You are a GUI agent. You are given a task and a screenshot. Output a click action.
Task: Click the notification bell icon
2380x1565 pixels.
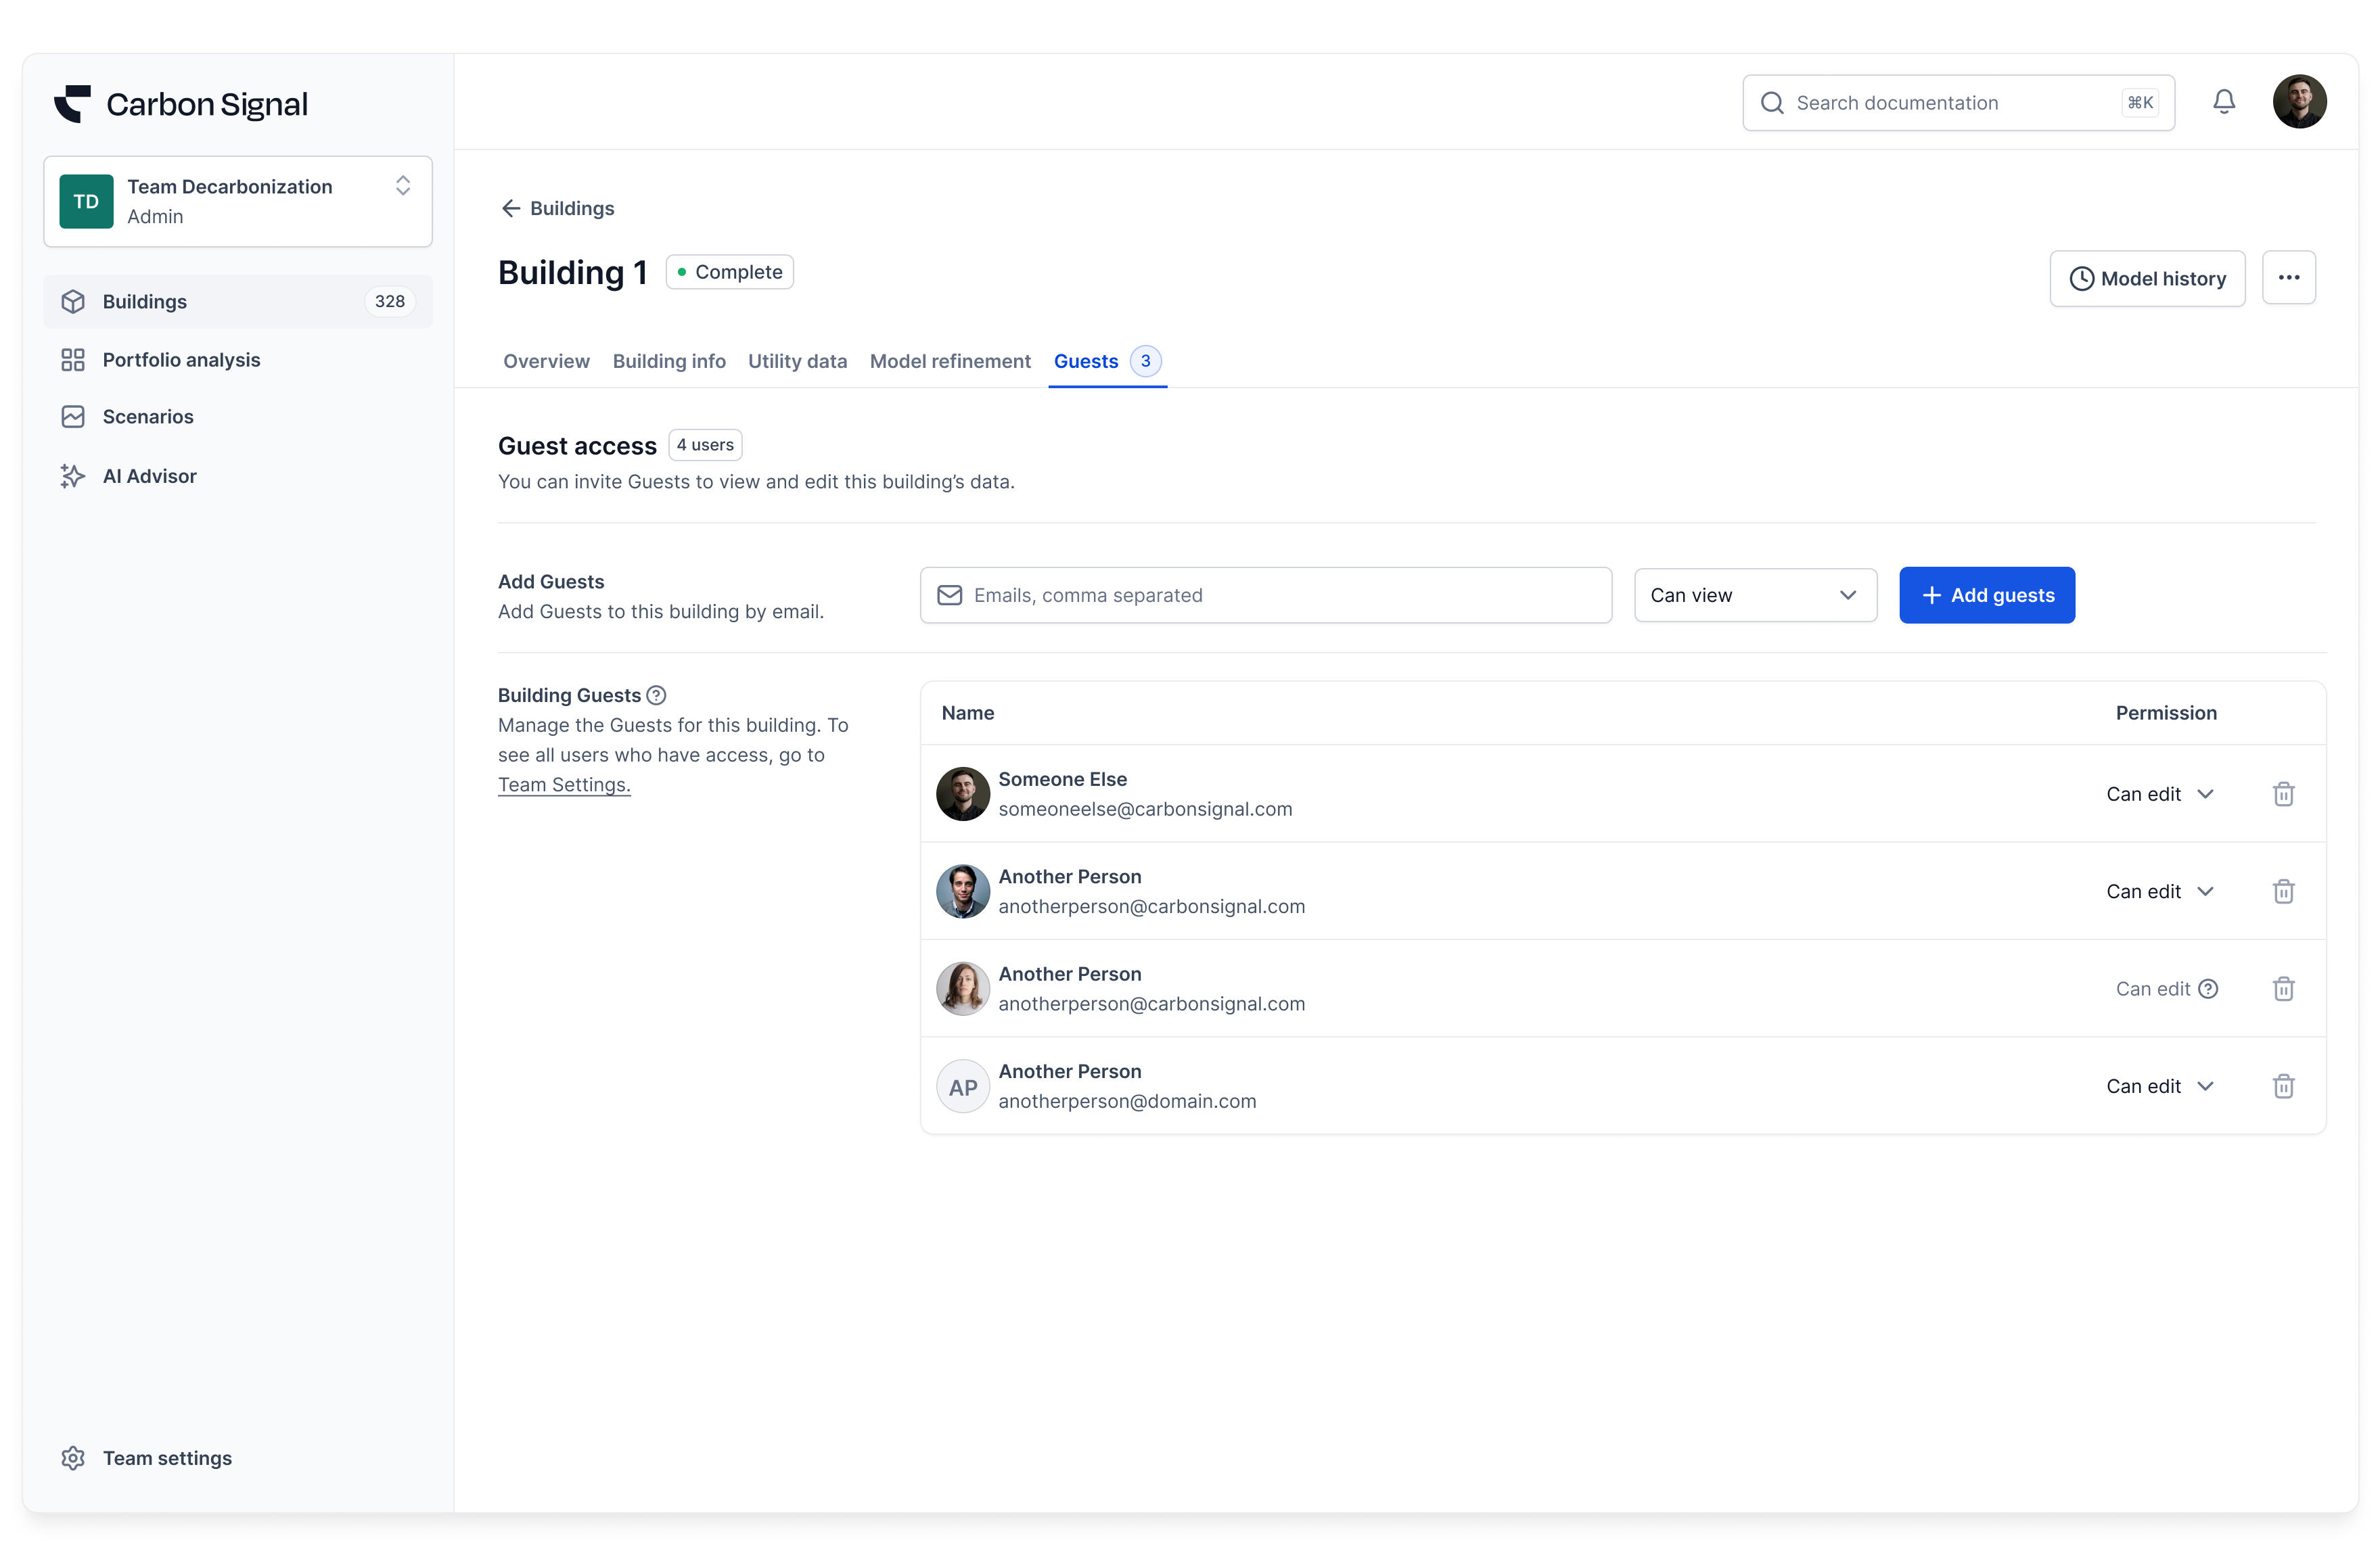(2223, 102)
